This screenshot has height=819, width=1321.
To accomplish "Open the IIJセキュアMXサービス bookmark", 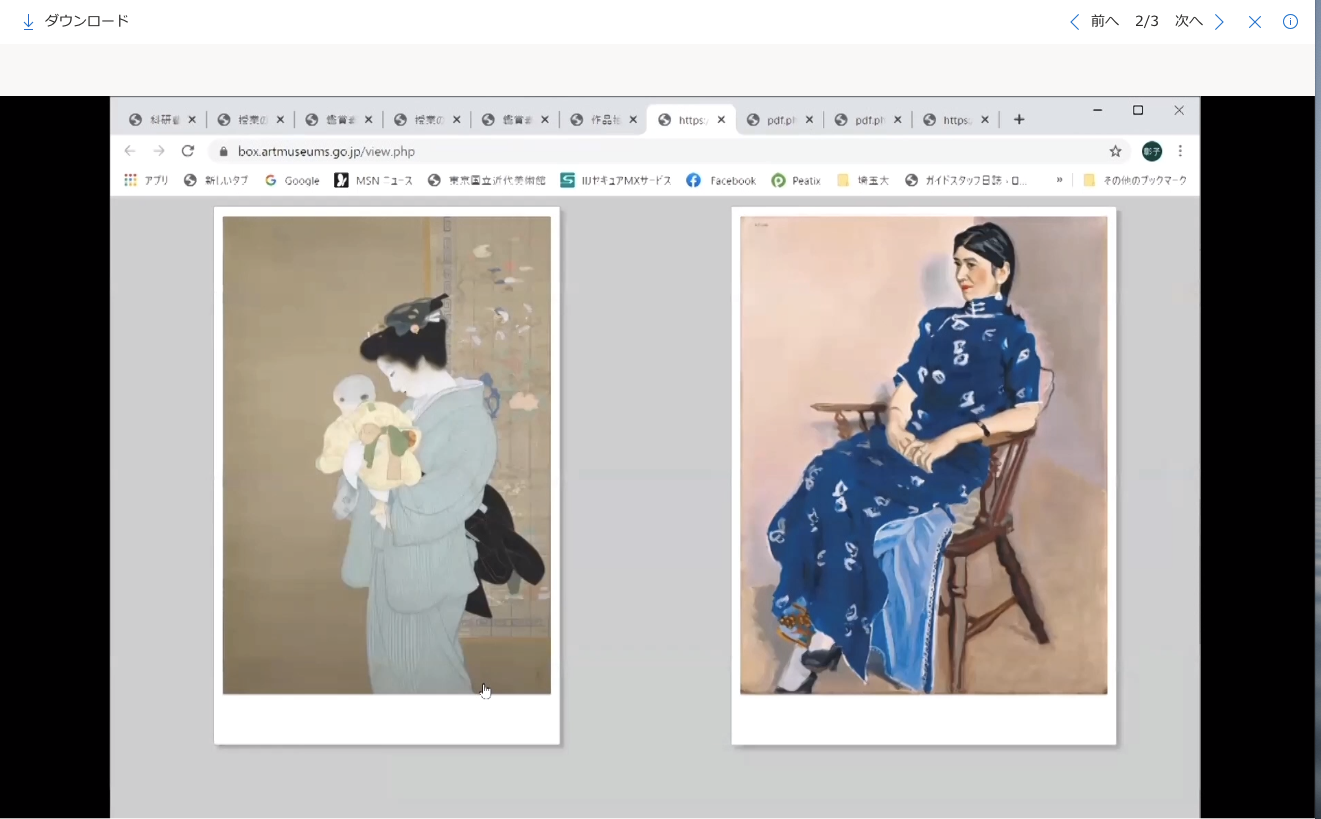I will pyautogui.click(x=616, y=181).
